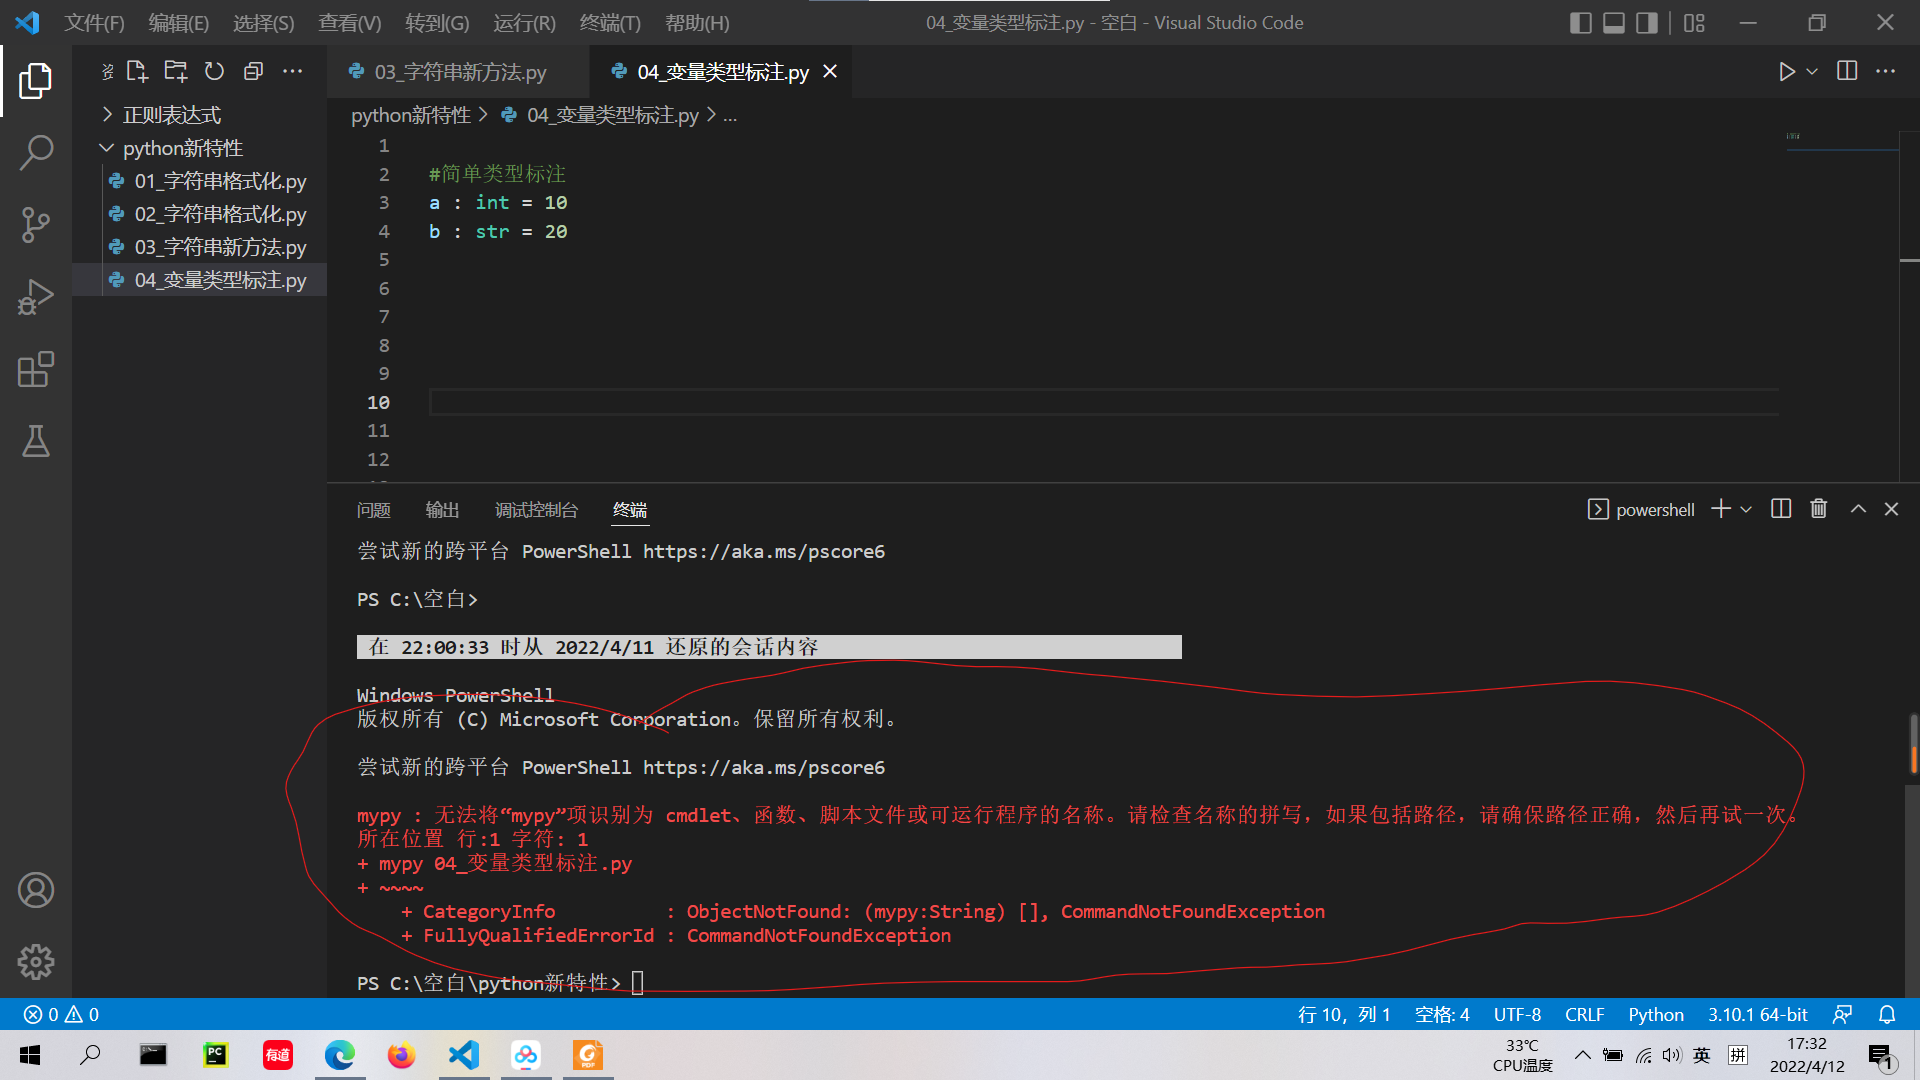The width and height of the screenshot is (1920, 1080).
Task: Split the editor to the right
Action: click(x=1847, y=71)
